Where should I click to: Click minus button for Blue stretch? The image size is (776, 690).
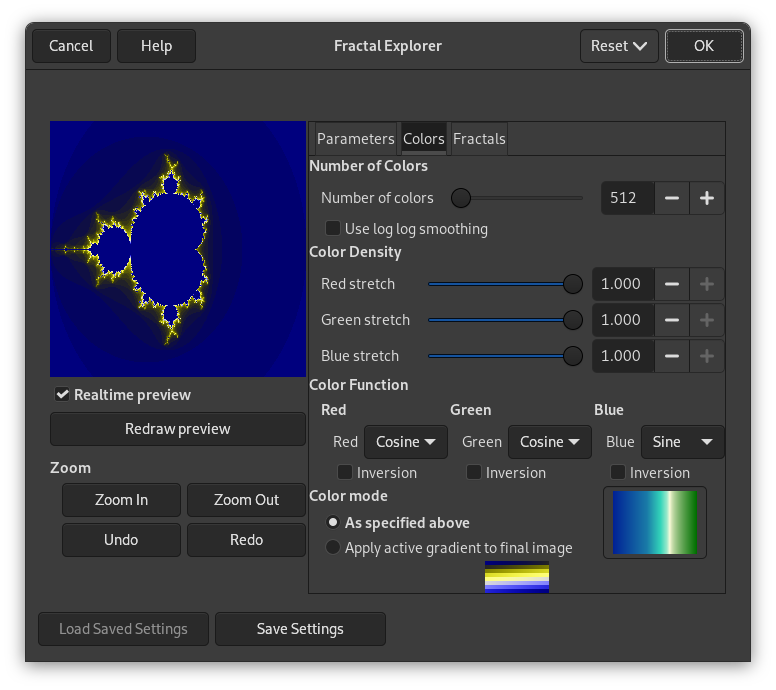tap(672, 356)
